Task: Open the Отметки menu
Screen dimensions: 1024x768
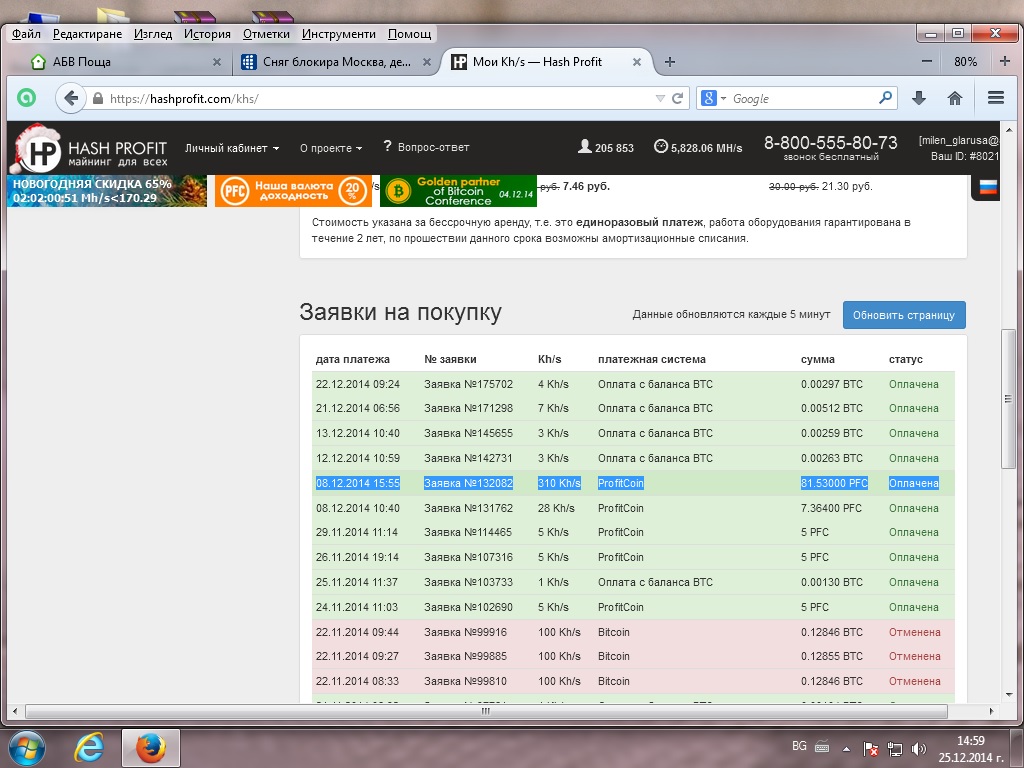Action: point(266,34)
